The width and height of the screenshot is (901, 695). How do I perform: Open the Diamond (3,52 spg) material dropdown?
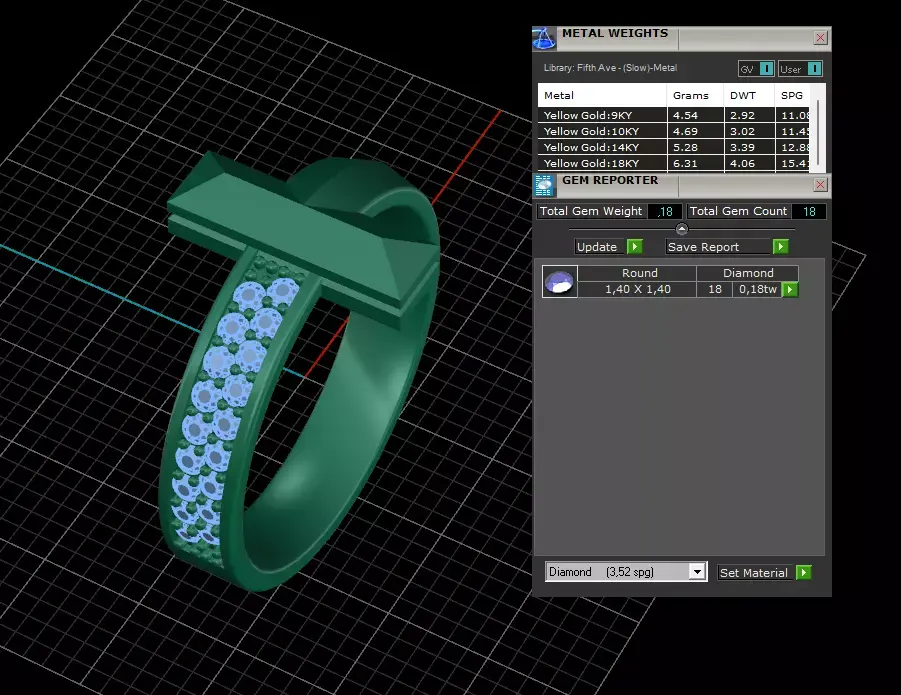coord(696,572)
